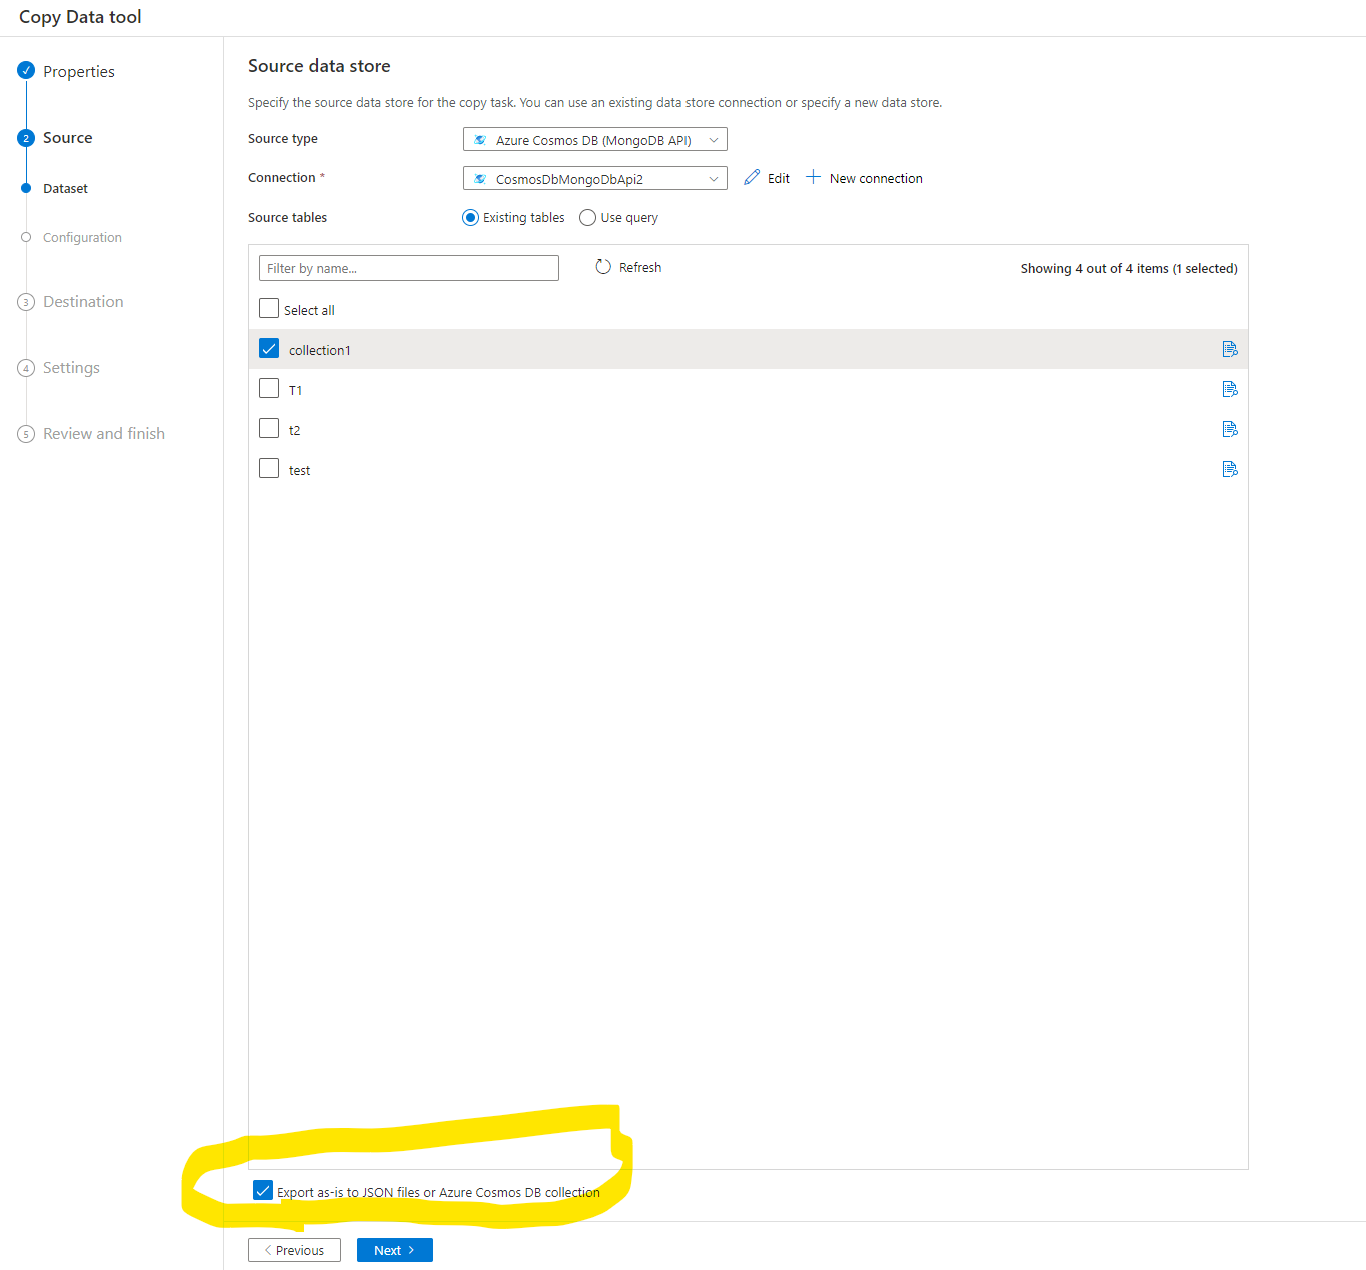The height and width of the screenshot is (1270, 1366).
Task: Go to the Settings step label
Action: (x=71, y=368)
